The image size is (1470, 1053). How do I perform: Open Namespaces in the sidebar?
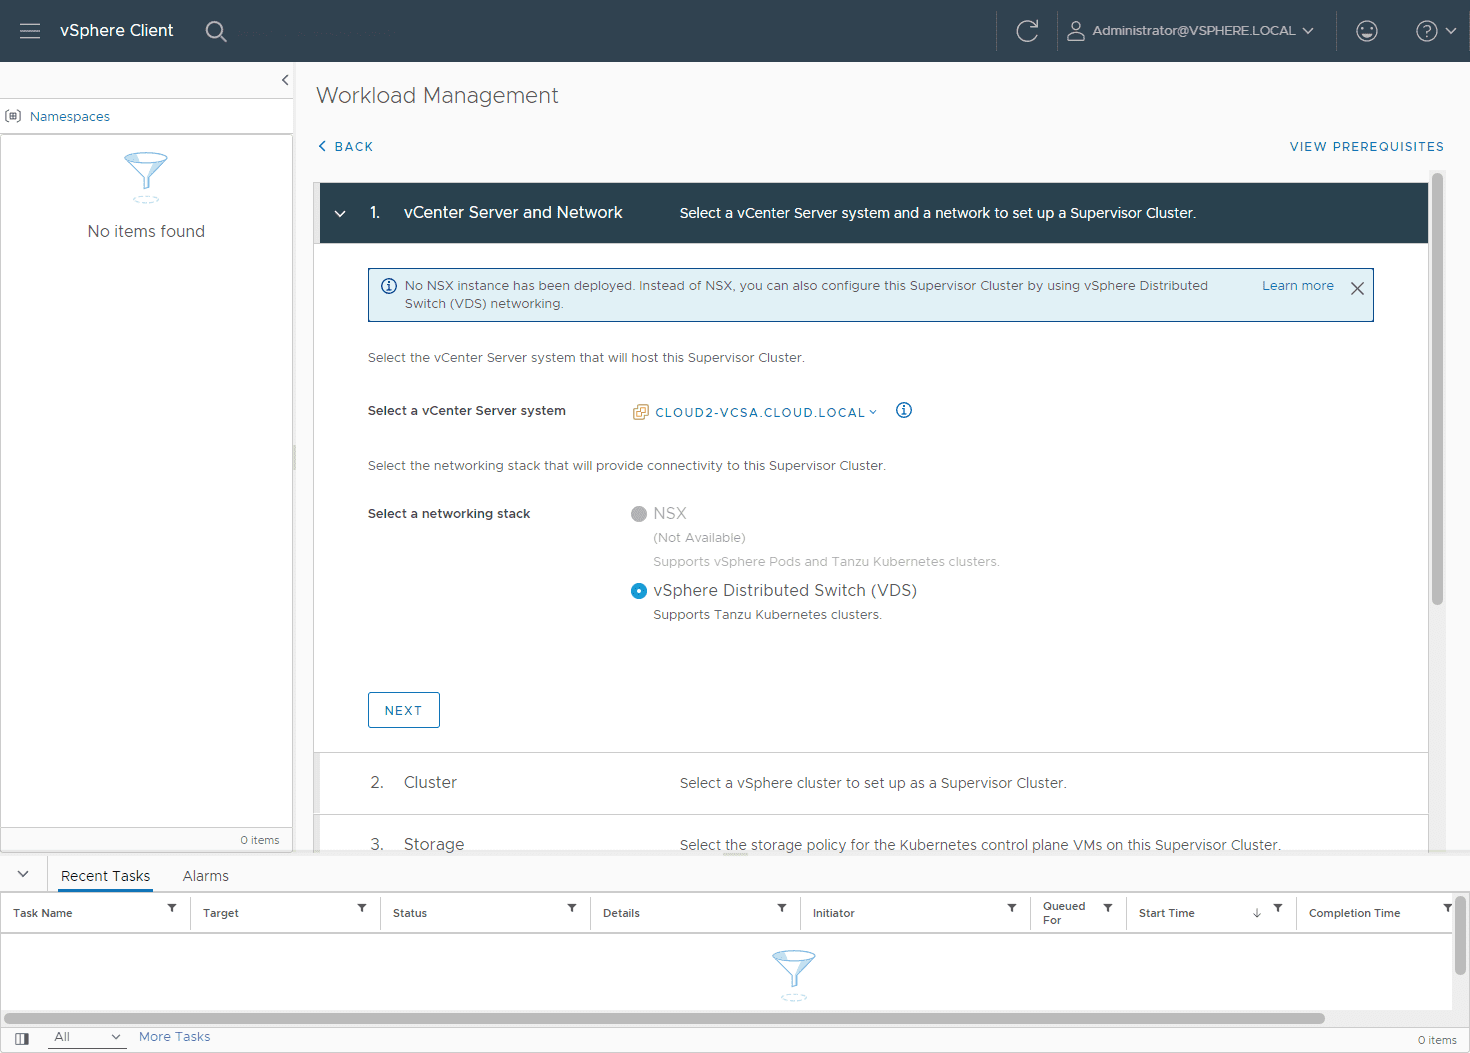coord(70,117)
